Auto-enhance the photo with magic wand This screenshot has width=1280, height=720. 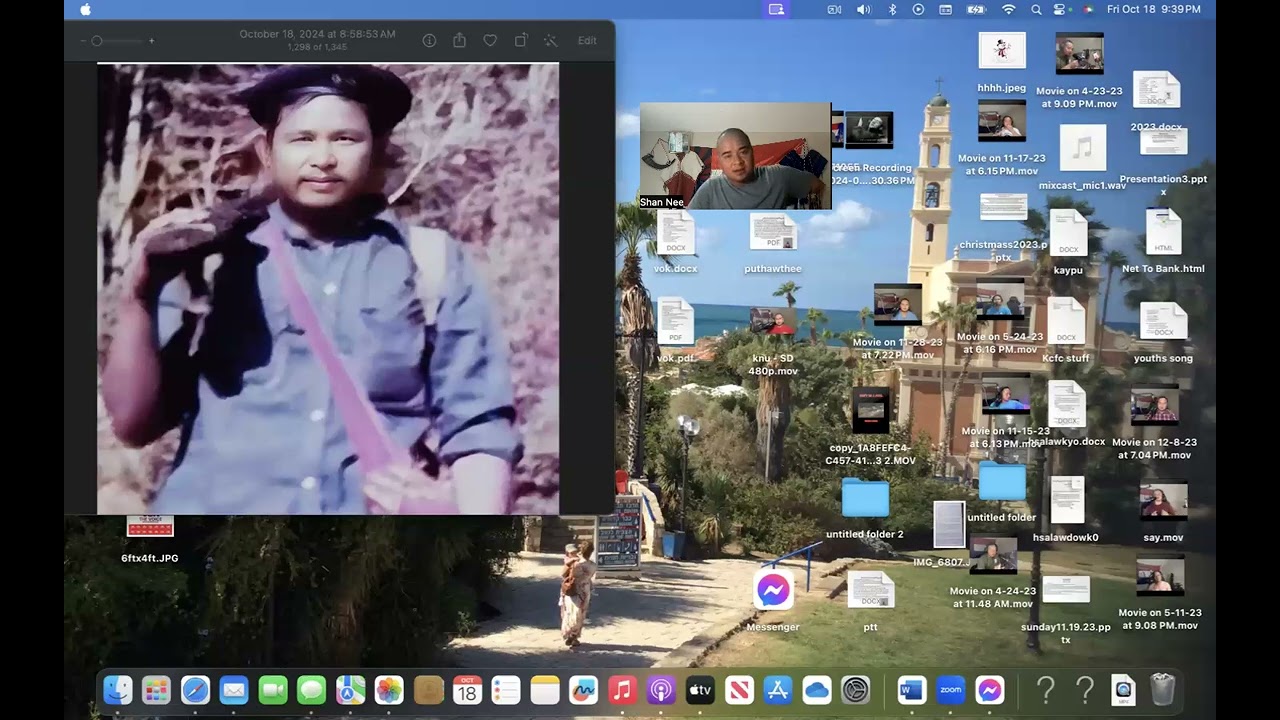[550, 41]
